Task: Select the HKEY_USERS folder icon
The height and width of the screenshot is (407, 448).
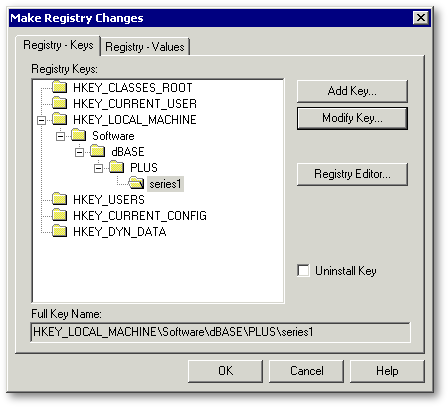Action: tap(60, 199)
